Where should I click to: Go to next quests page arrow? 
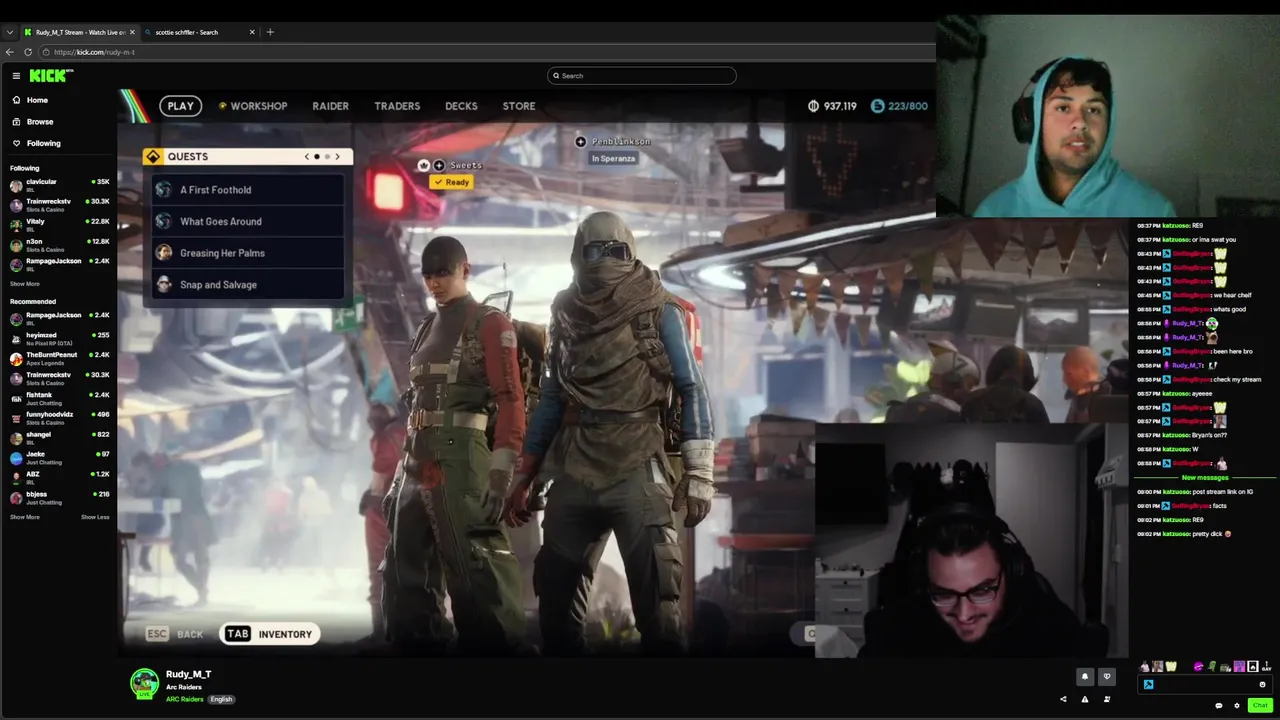click(x=338, y=157)
